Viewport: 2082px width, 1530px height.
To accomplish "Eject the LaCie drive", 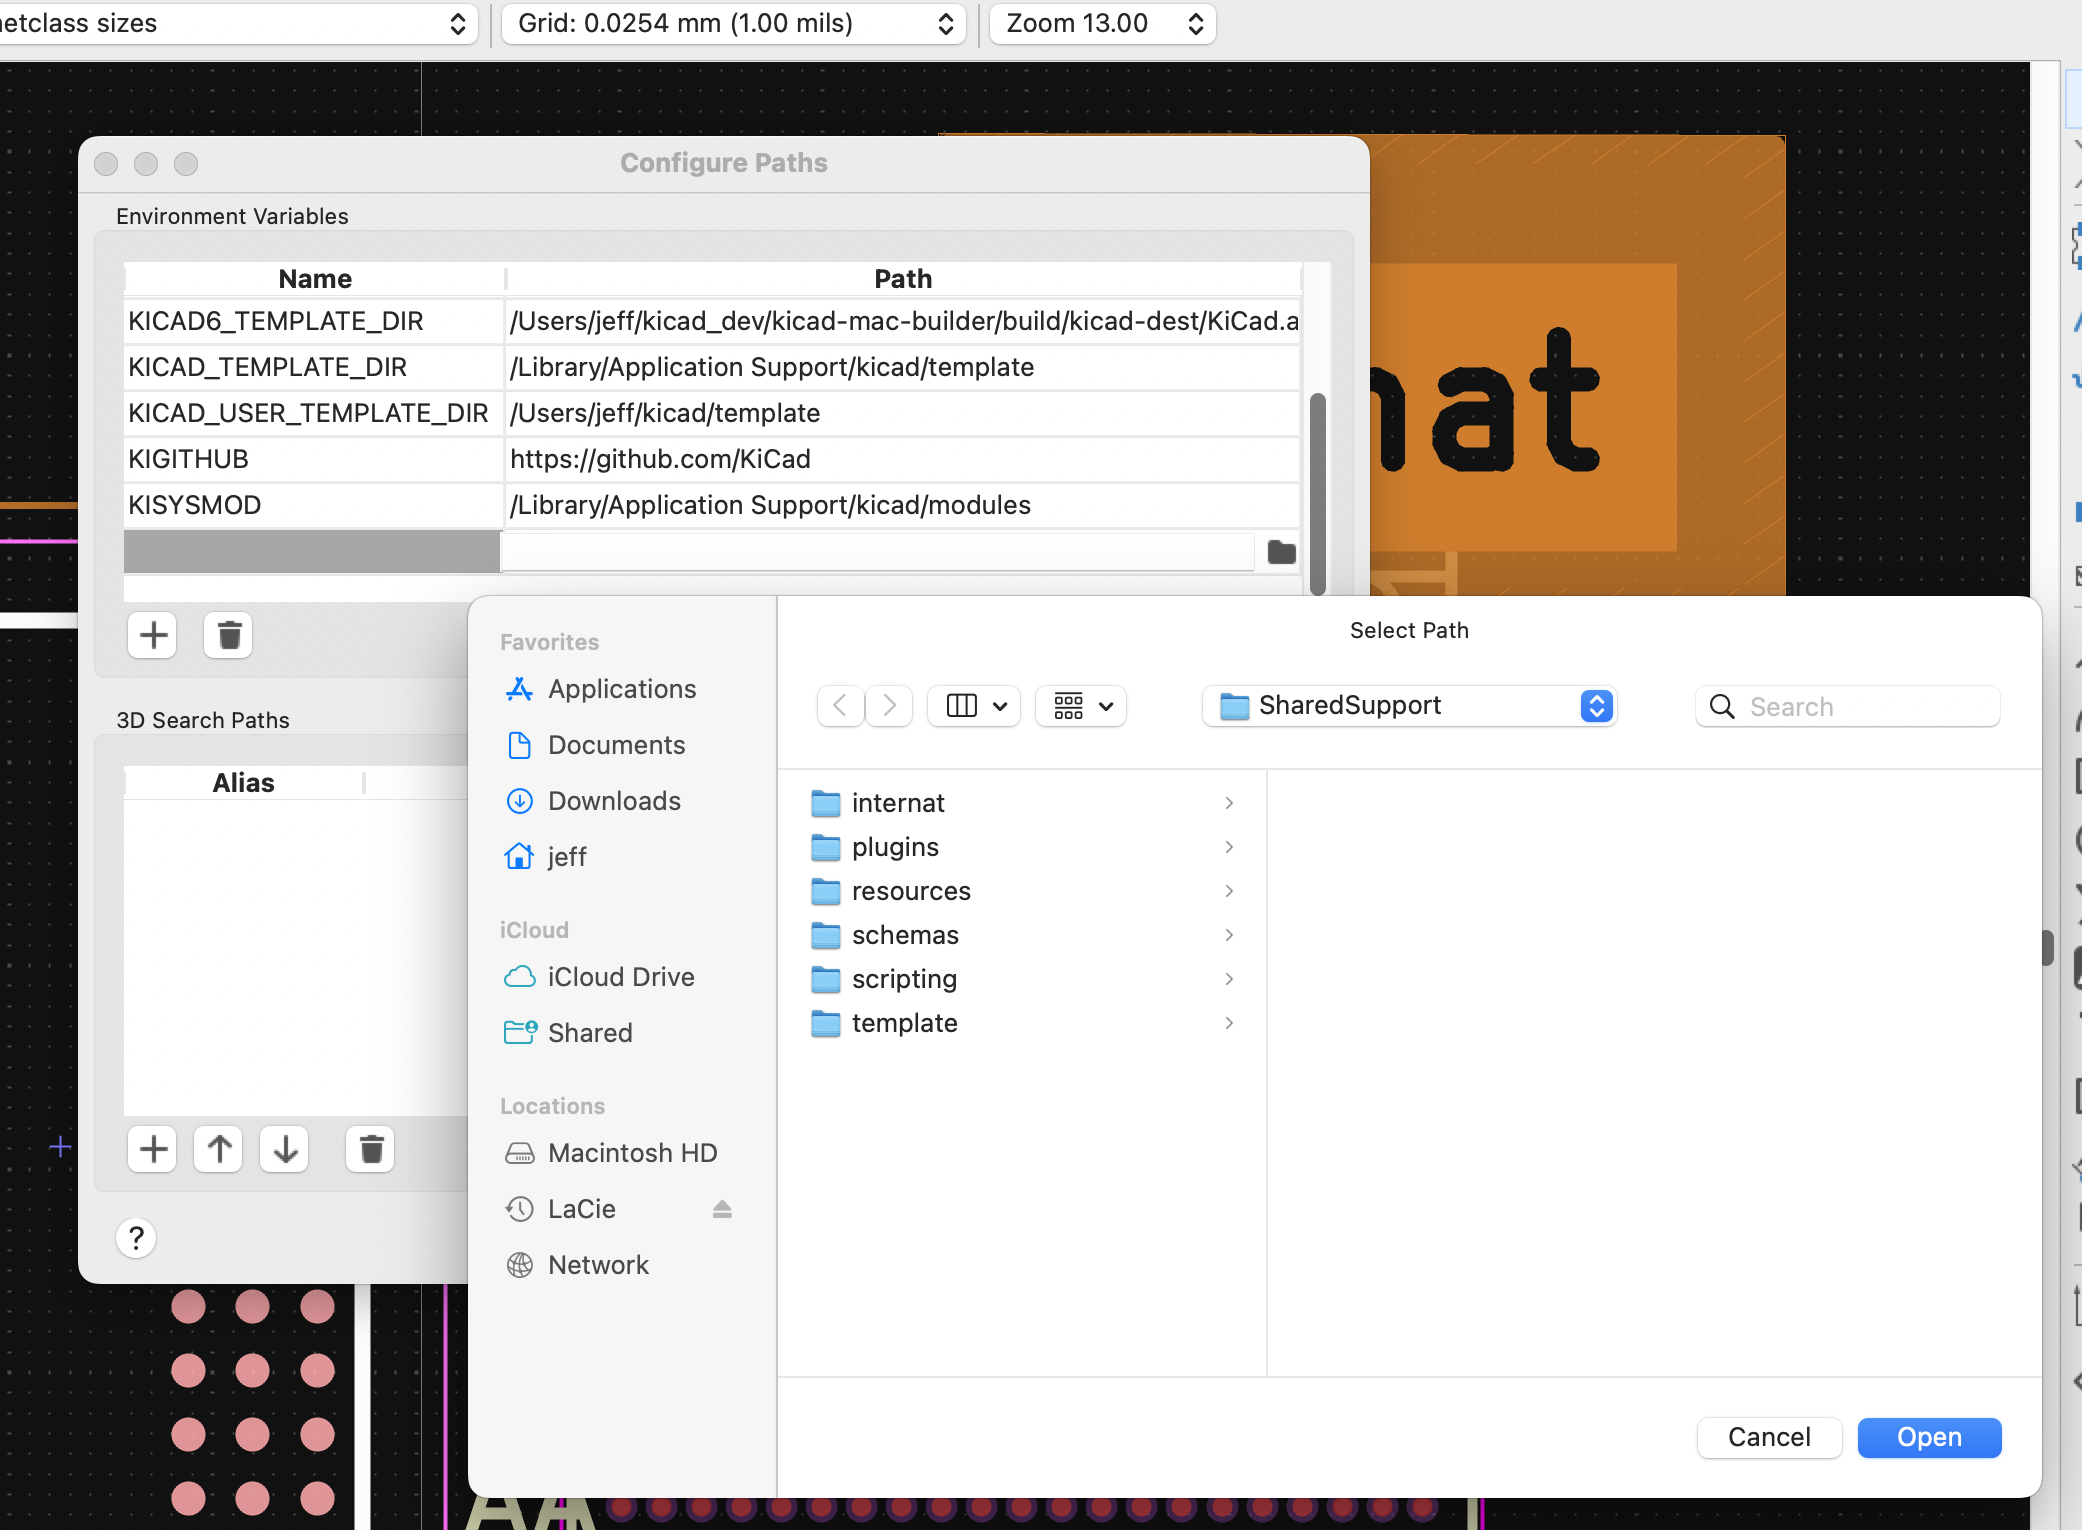I will (722, 1209).
